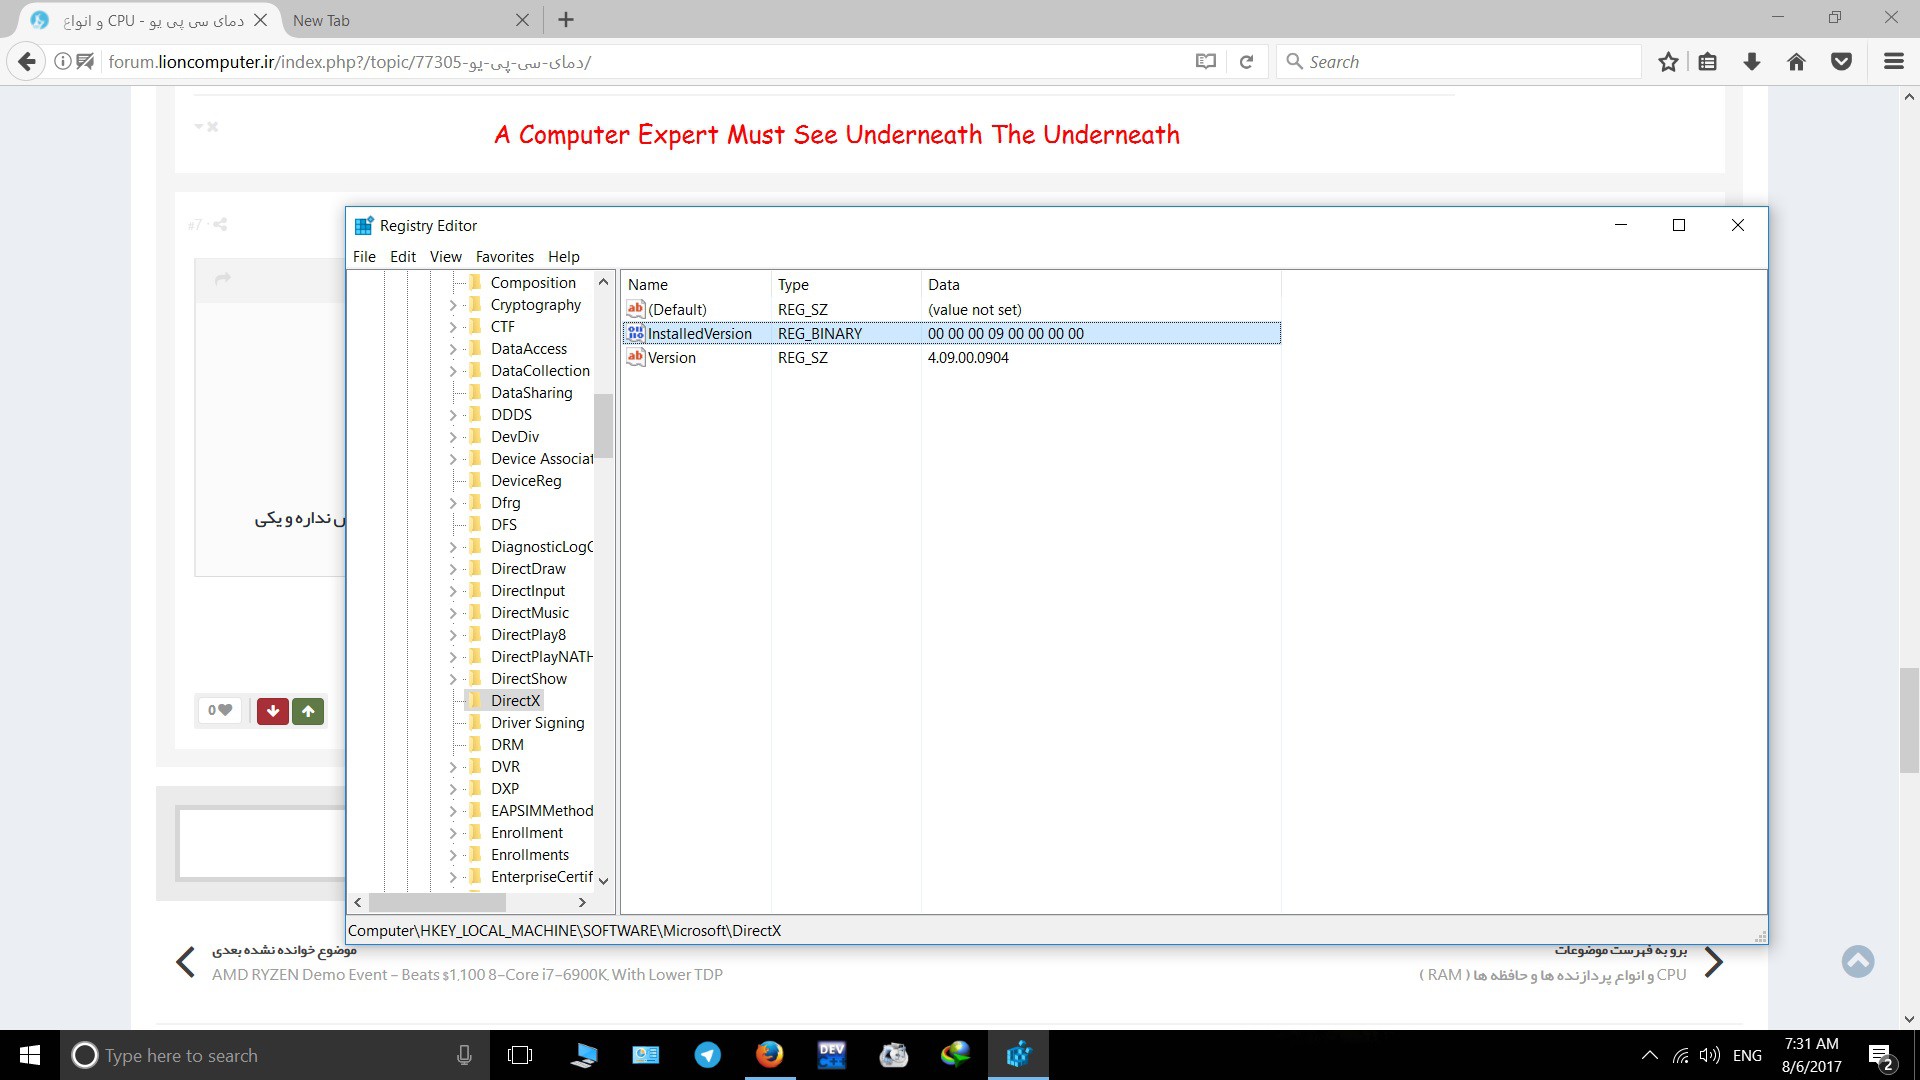Click the Pocket save icon
The width and height of the screenshot is (1920, 1080).
[x=1841, y=62]
